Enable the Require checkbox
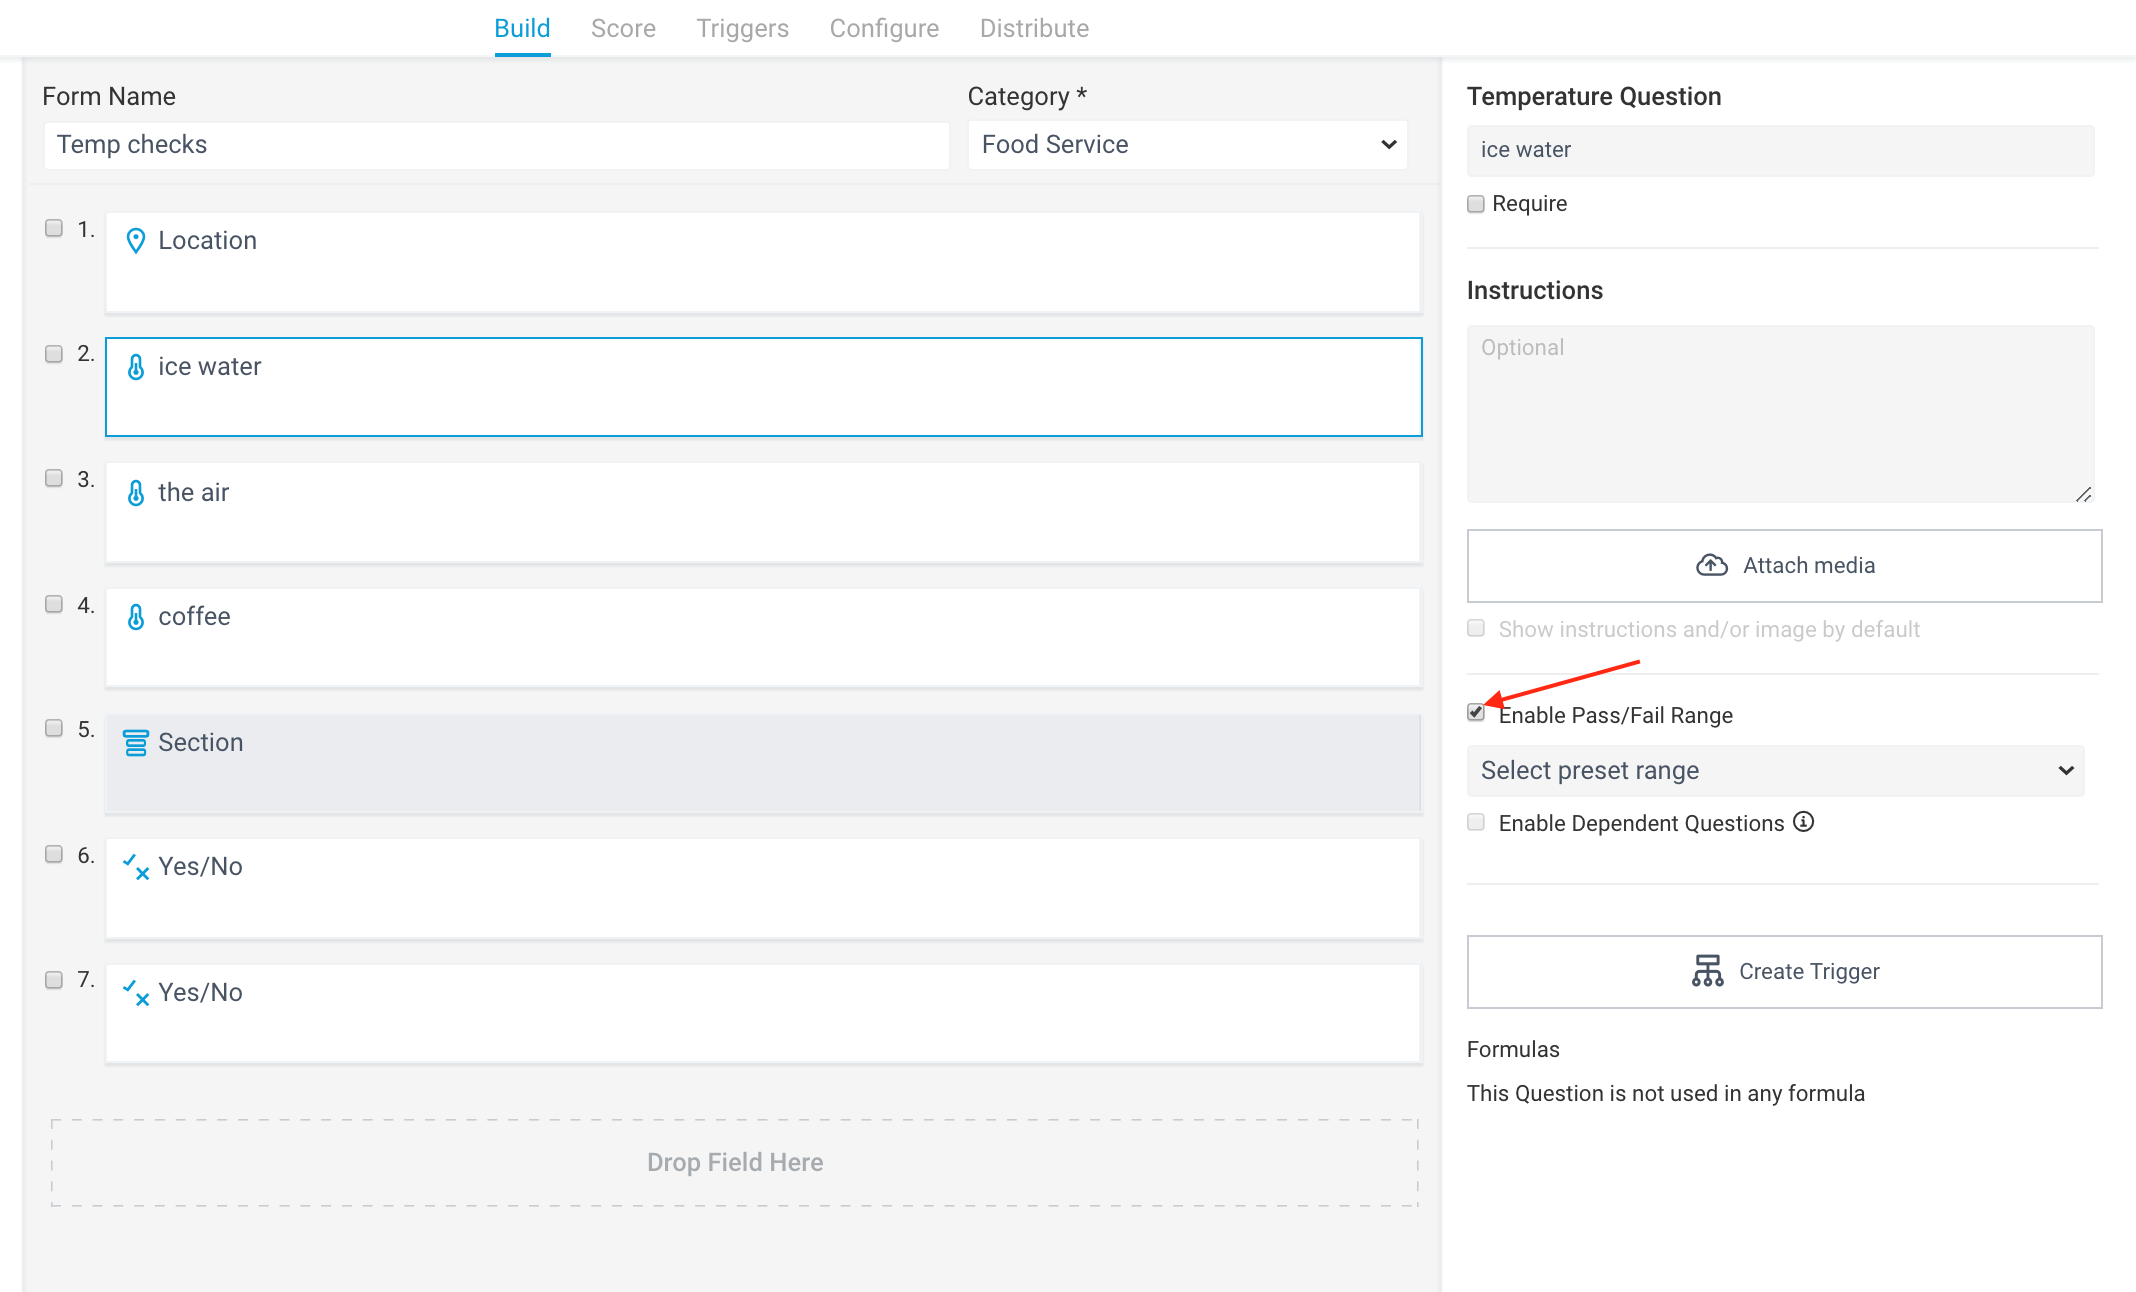Image resolution: width=2136 pixels, height=1292 pixels. point(1475,203)
